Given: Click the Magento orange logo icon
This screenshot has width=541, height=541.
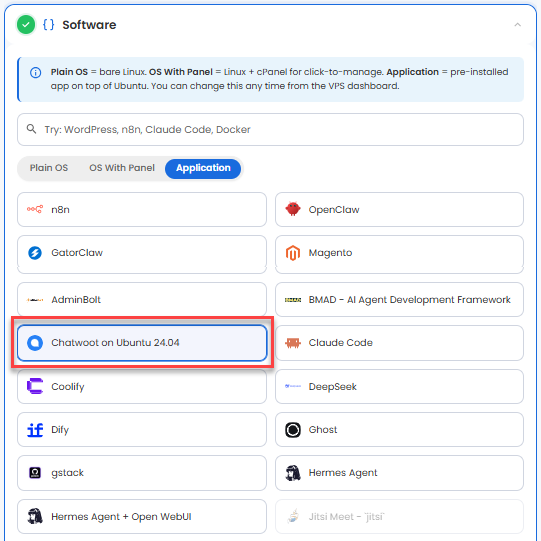Looking at the screenshot, I should click(x=293, y=253).
